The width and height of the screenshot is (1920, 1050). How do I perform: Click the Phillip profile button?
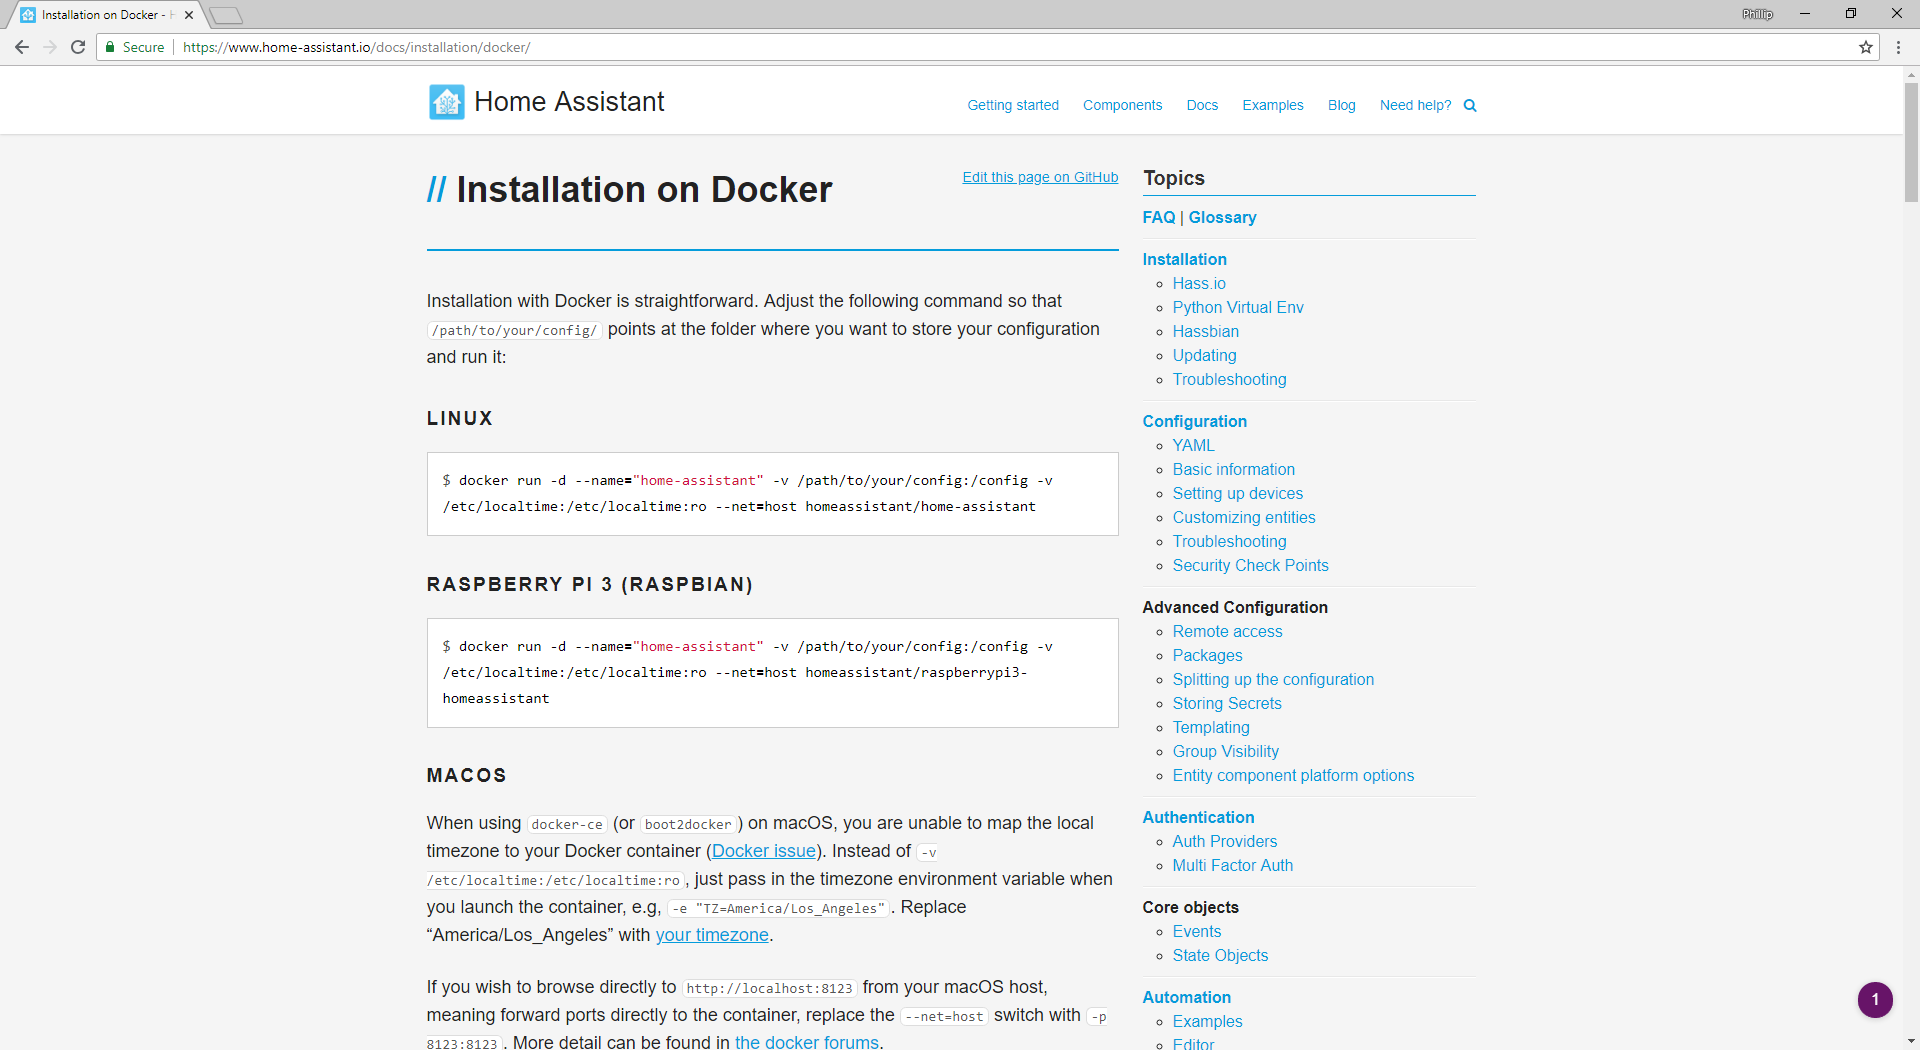[1757, 14]
